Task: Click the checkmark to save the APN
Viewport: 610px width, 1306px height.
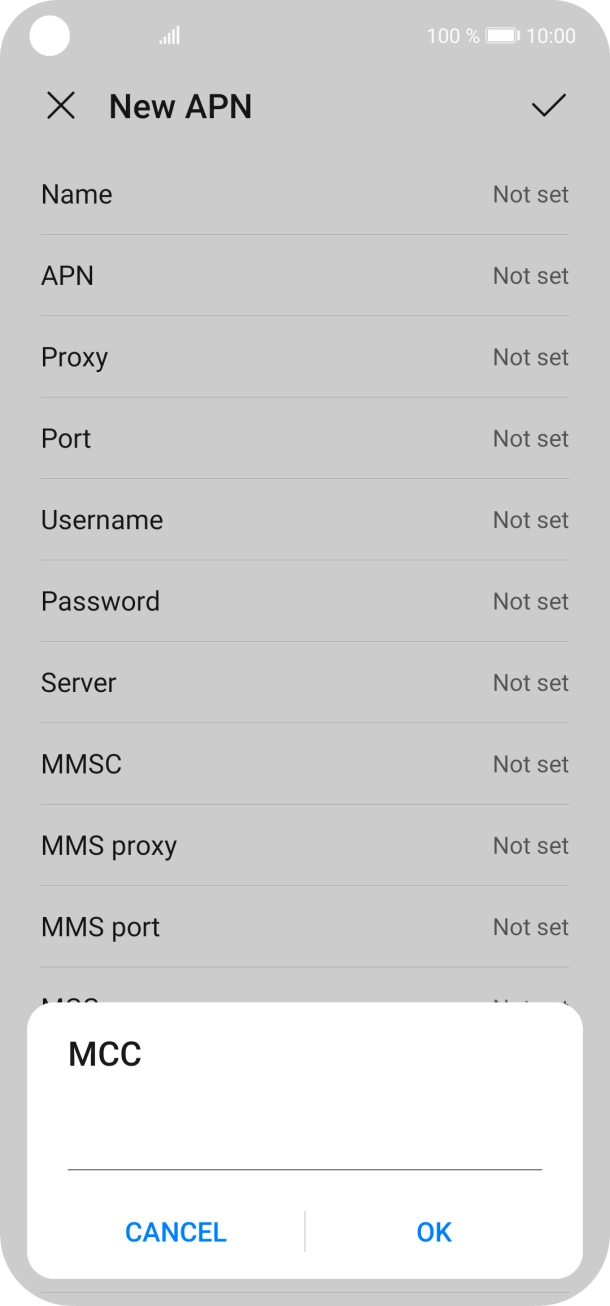Action: tap(547, 106)
